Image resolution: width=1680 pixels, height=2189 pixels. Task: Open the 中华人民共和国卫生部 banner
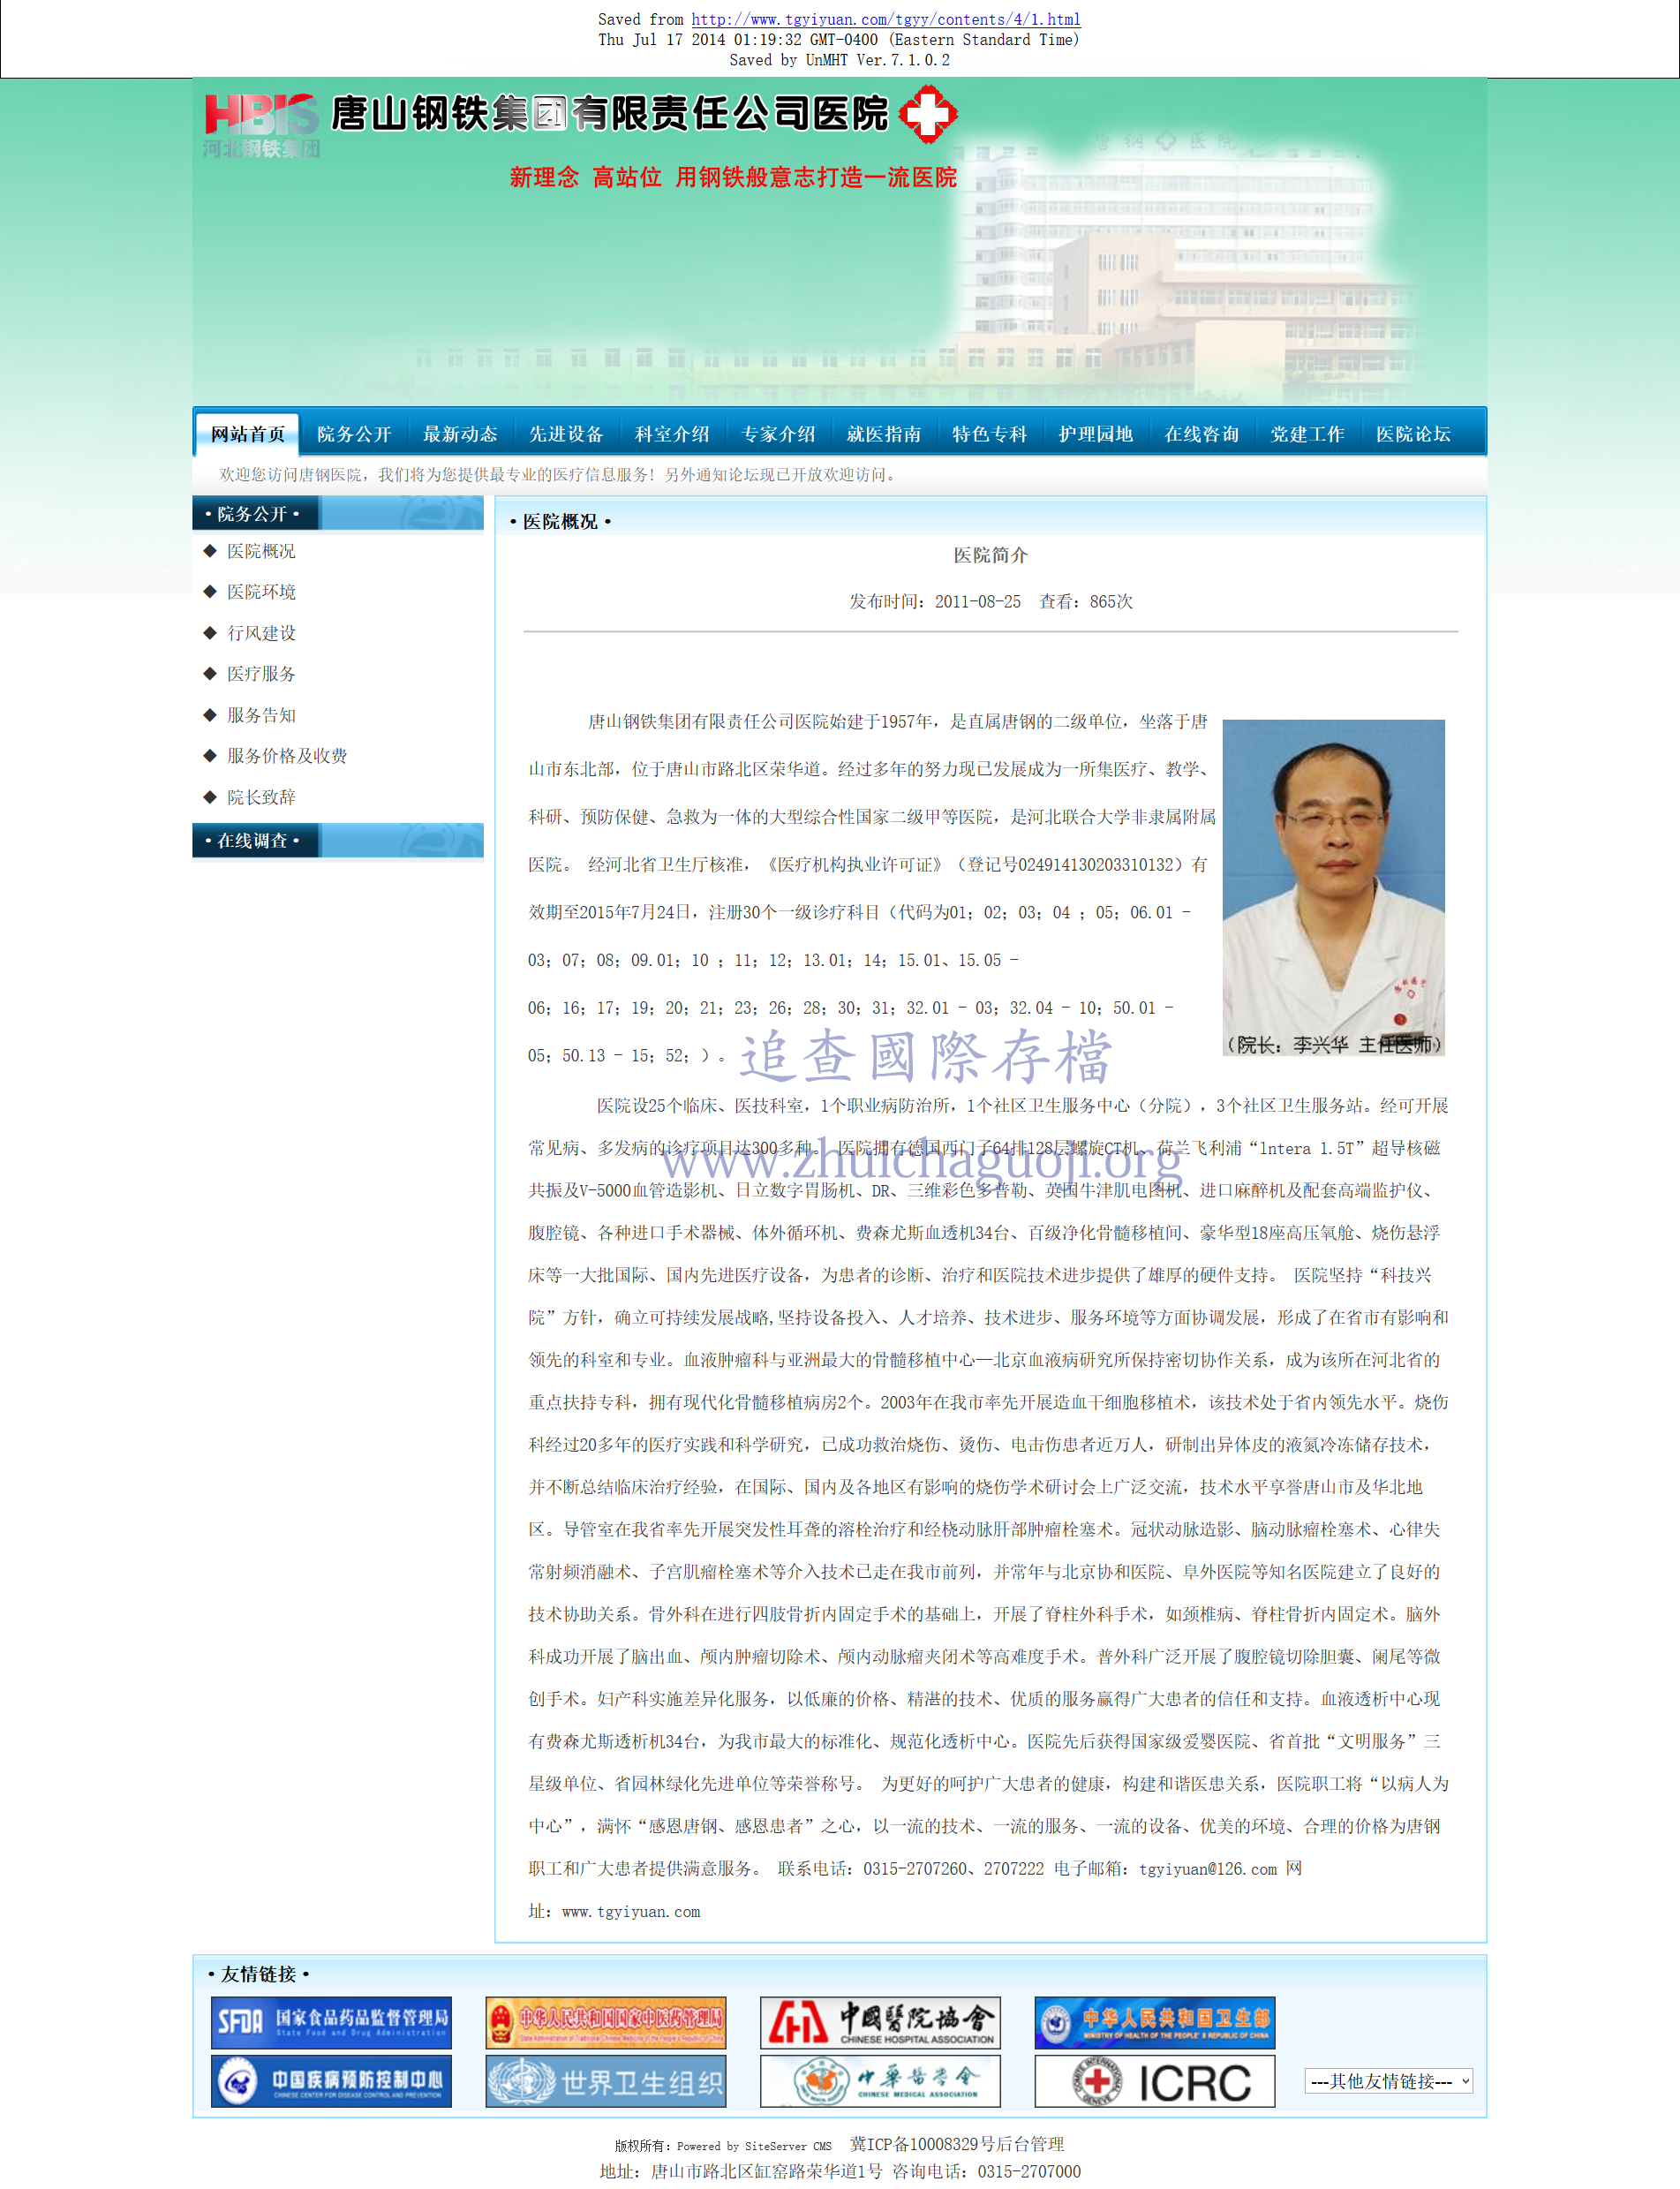pos(1154,2022)
